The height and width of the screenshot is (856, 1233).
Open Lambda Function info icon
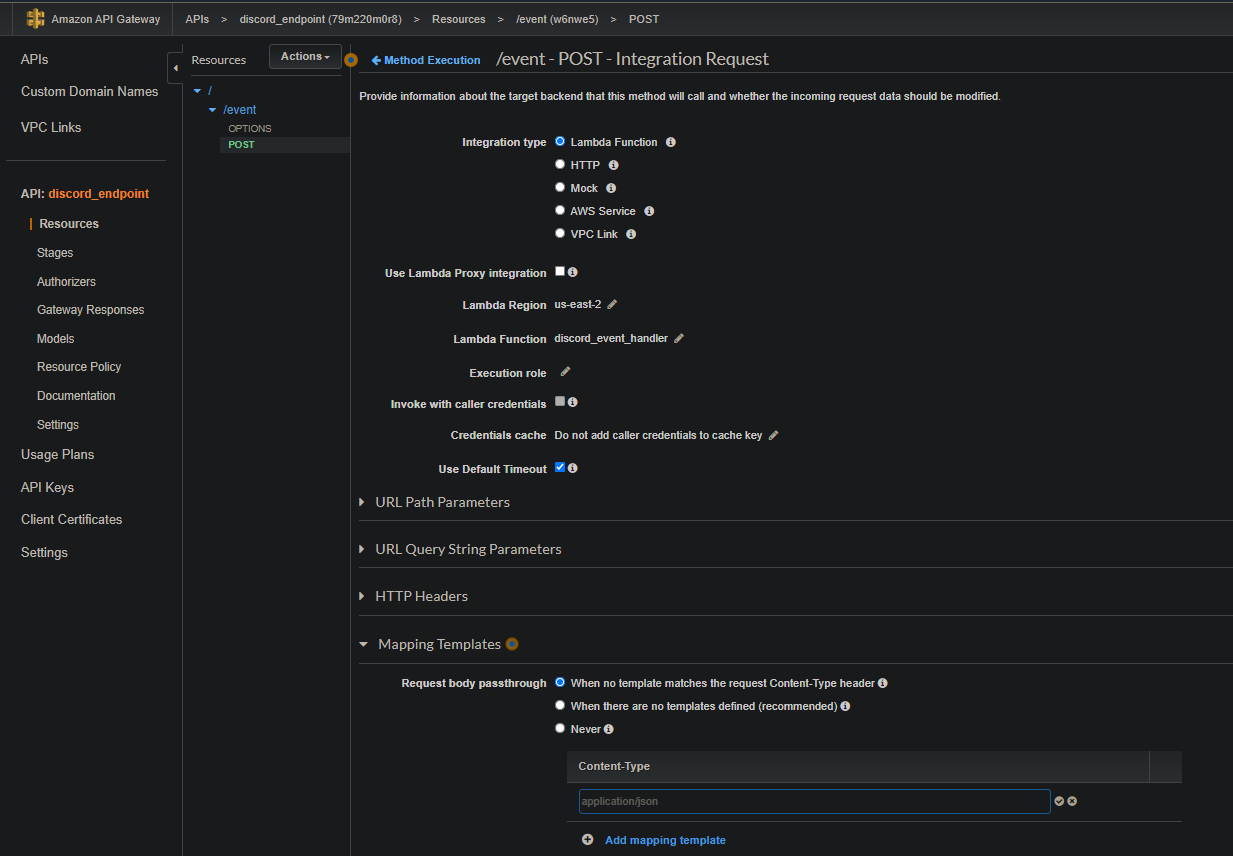(671, 142)
